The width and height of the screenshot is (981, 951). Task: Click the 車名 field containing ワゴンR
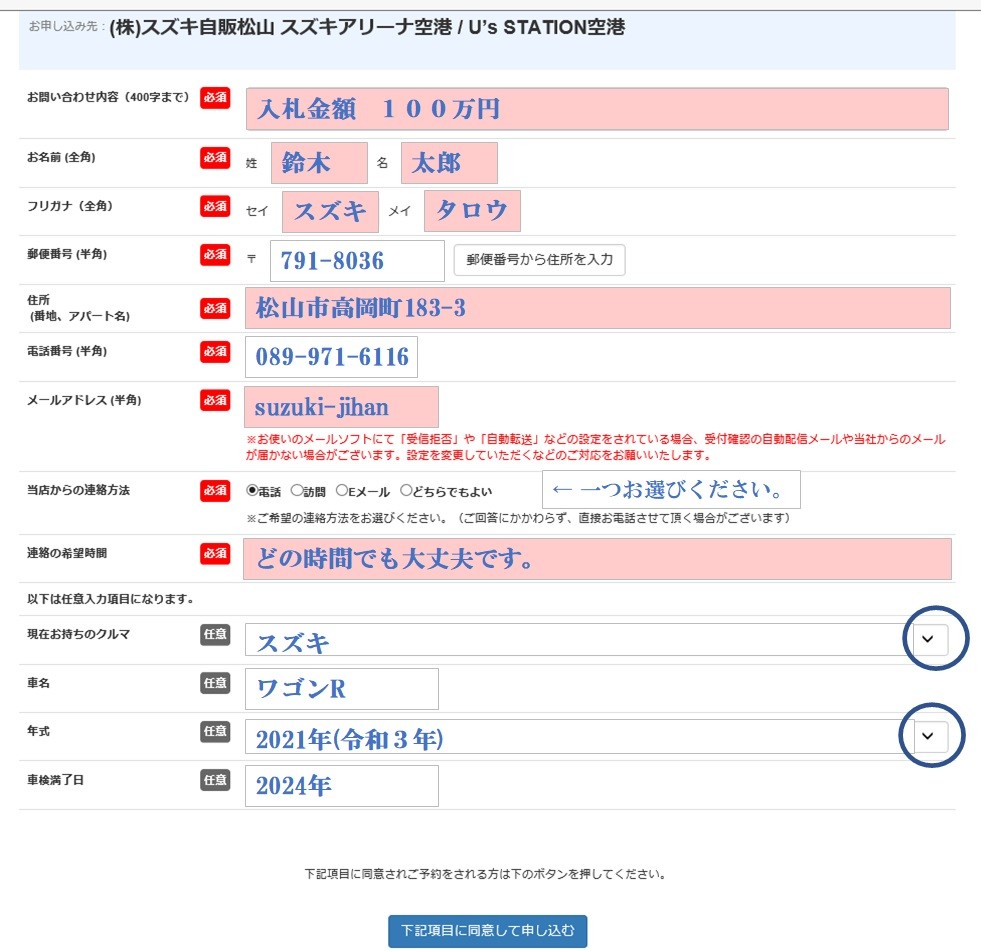[x=342, y=689]
